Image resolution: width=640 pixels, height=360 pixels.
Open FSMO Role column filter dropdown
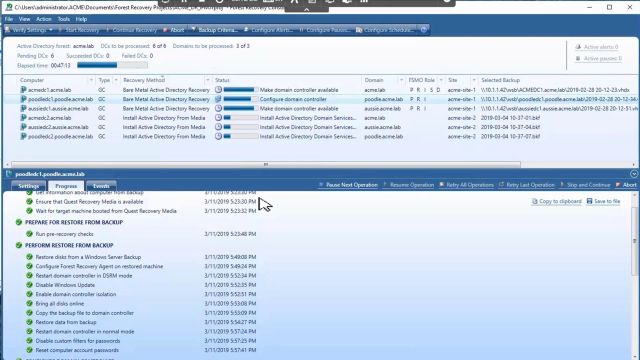[441, 80]
